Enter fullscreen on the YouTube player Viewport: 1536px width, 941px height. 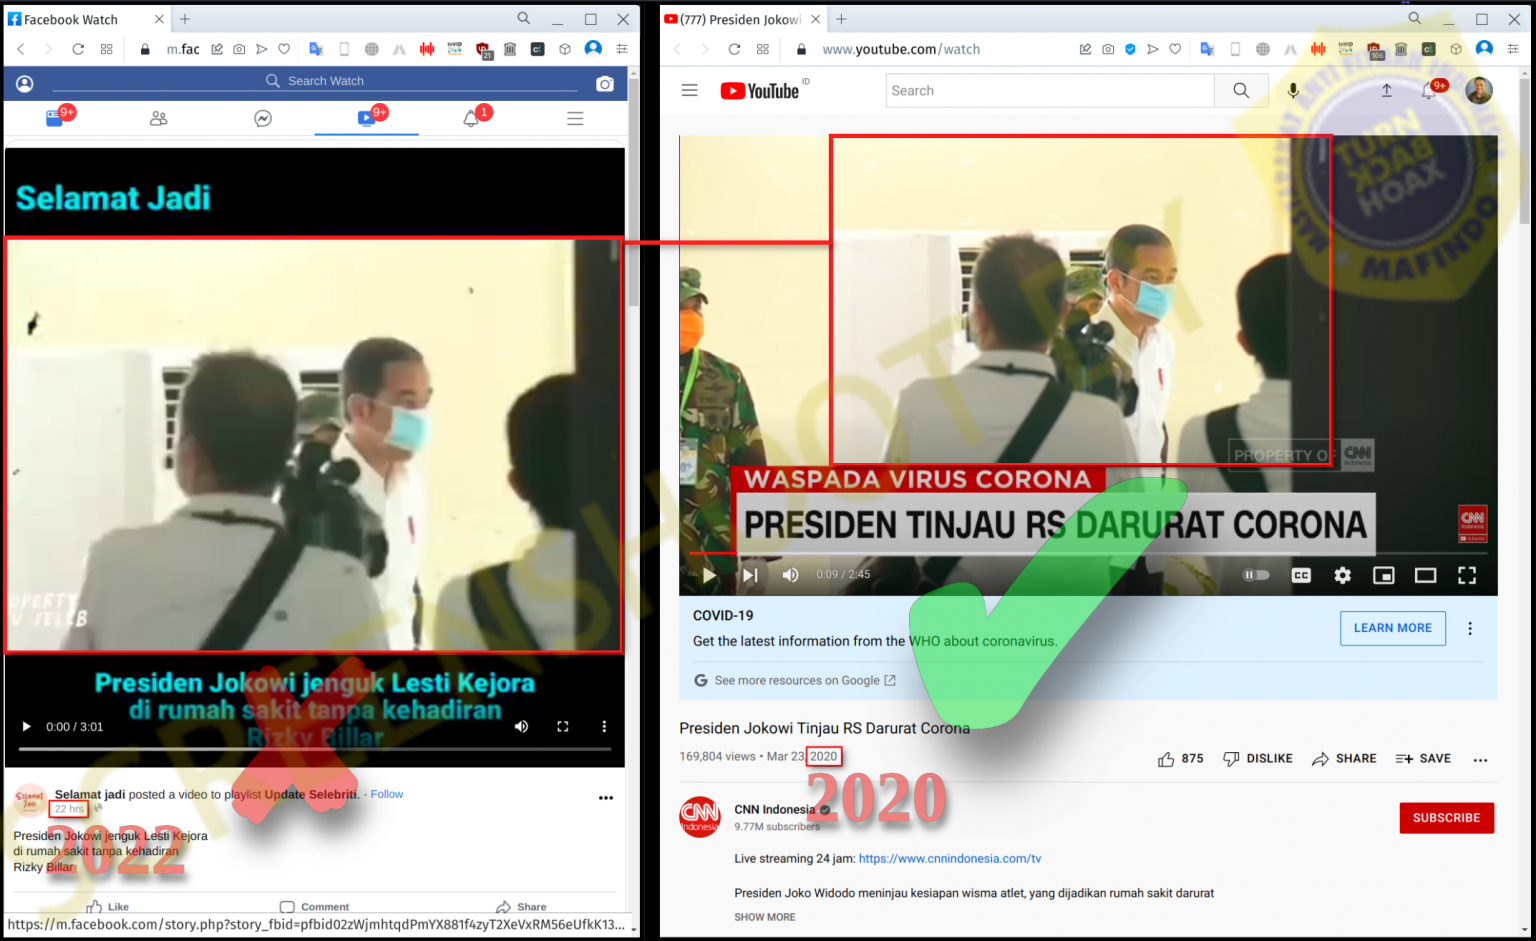tap(1466, 575)
